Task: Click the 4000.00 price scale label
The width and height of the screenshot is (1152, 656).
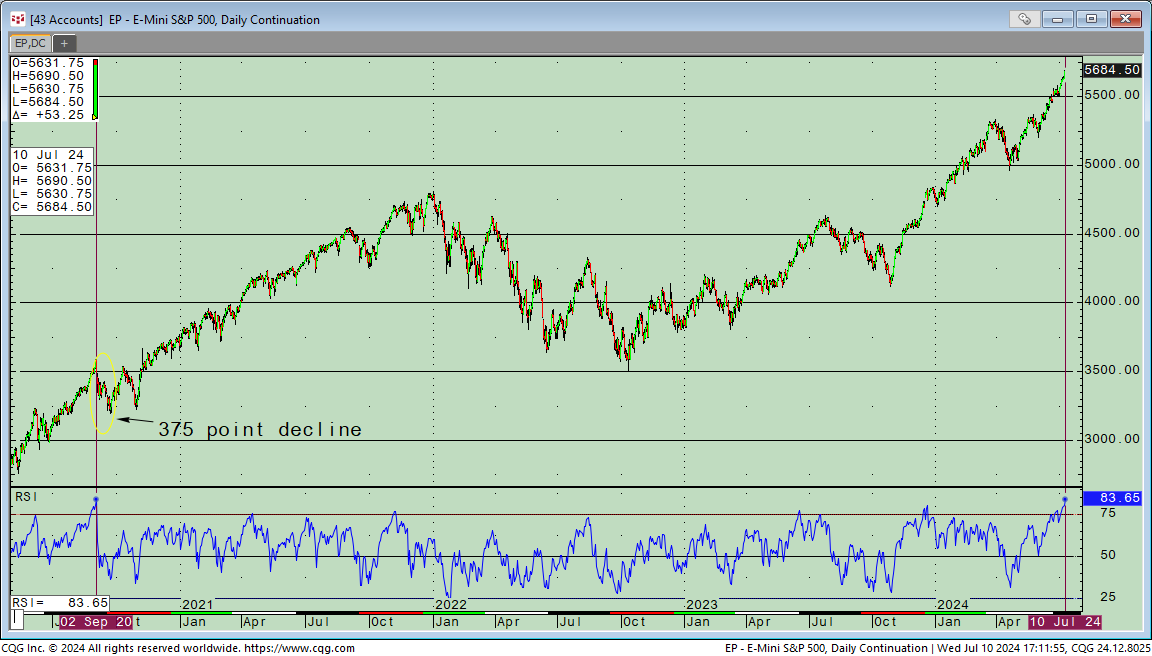Action: pyautogui.click(x=1112, y=301)
